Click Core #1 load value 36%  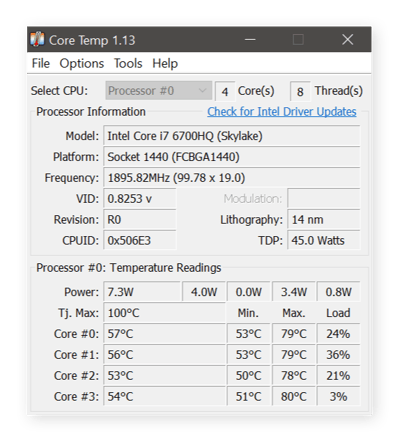[338, 355]
